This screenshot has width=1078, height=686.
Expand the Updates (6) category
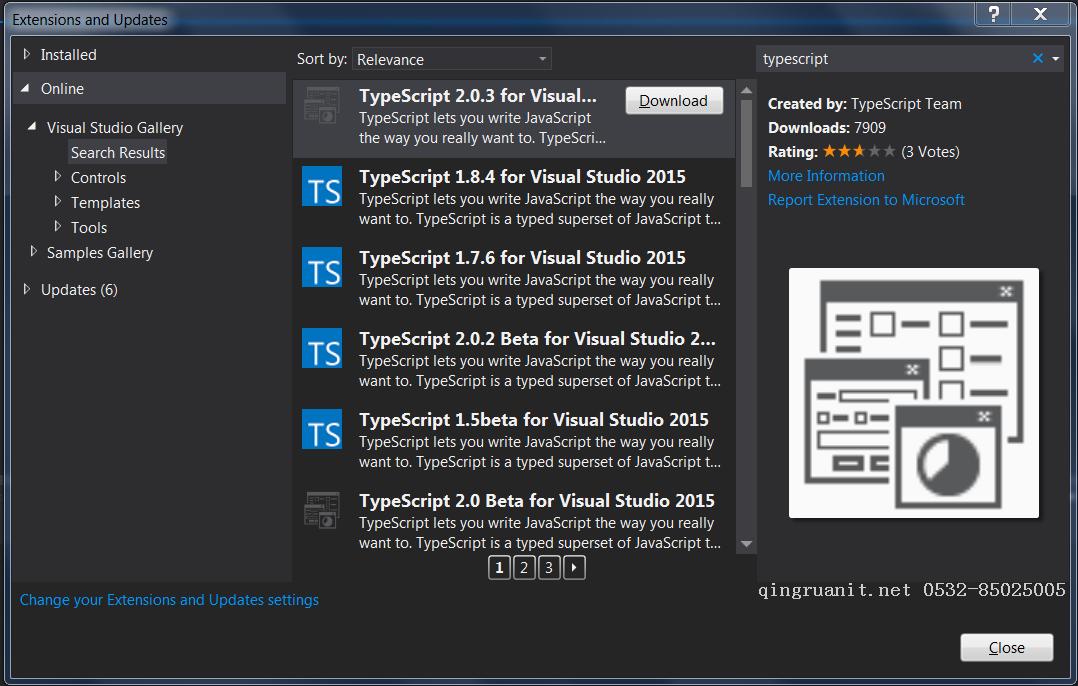click(27, 290)
